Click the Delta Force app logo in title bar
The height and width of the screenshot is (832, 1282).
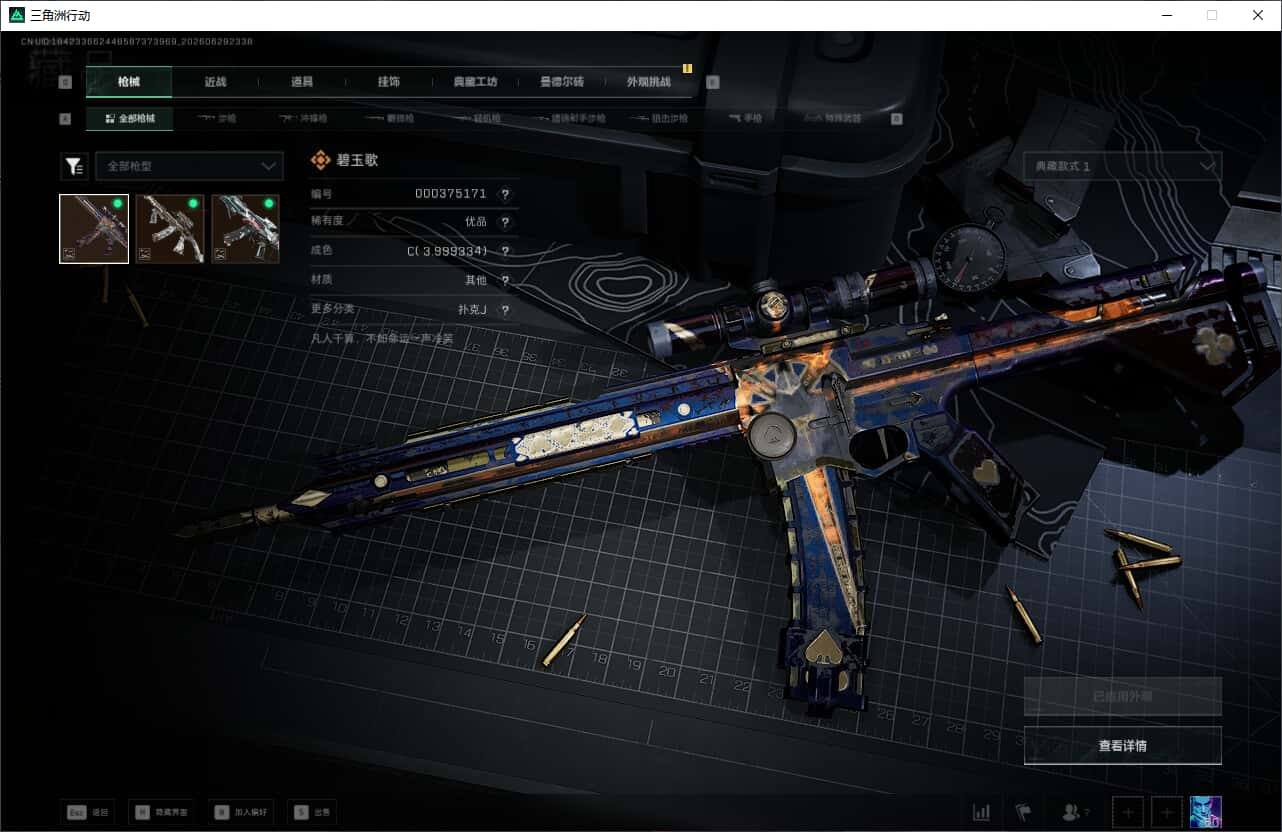17,15
